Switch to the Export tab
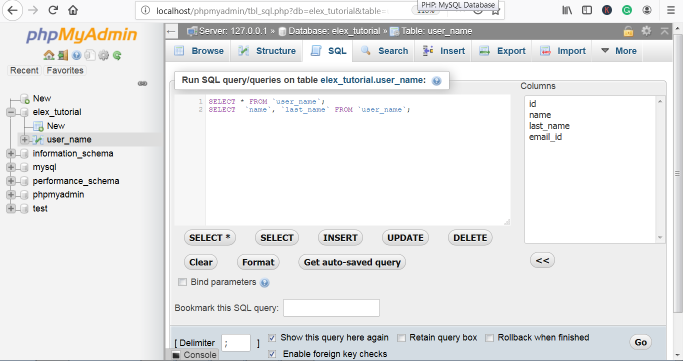This screenshot has height=361, width=683. pyautogui.click(x=503, y=51)
